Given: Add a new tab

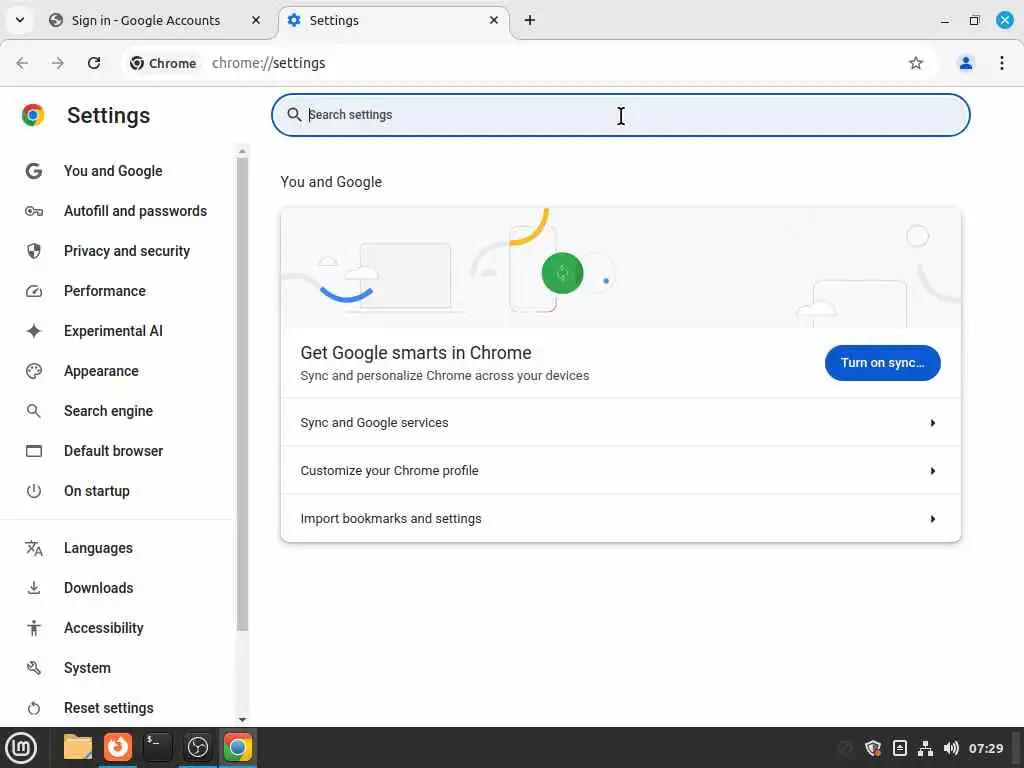Looking at the screenshot, I should [x=530, y=20].
